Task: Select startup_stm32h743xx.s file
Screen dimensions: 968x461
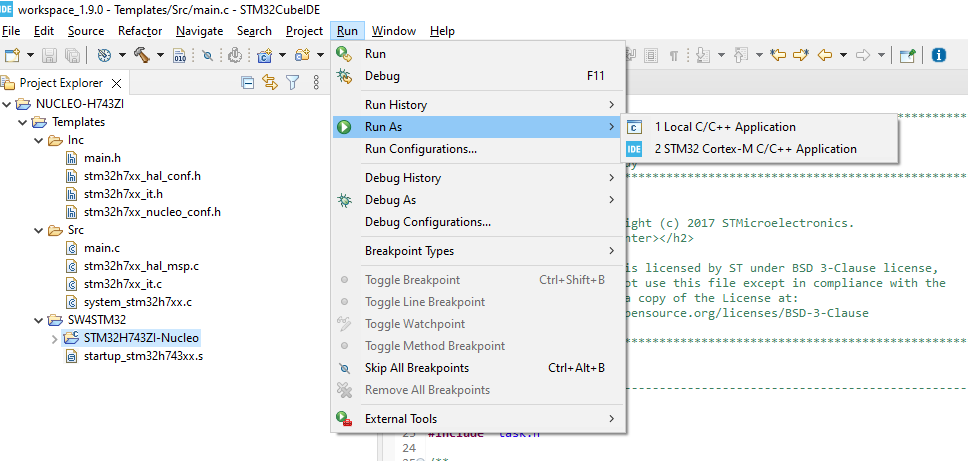Action: point(143,356)
